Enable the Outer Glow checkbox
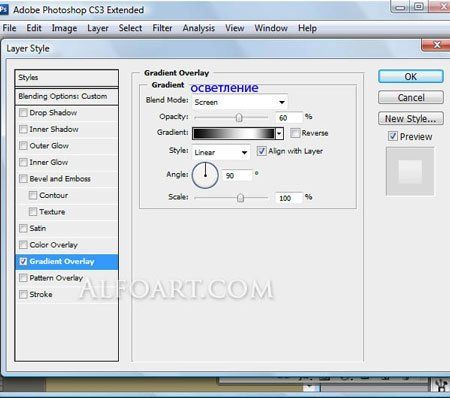Image resolution: width=450 pixels, height=398 pixels. point(23,146)
